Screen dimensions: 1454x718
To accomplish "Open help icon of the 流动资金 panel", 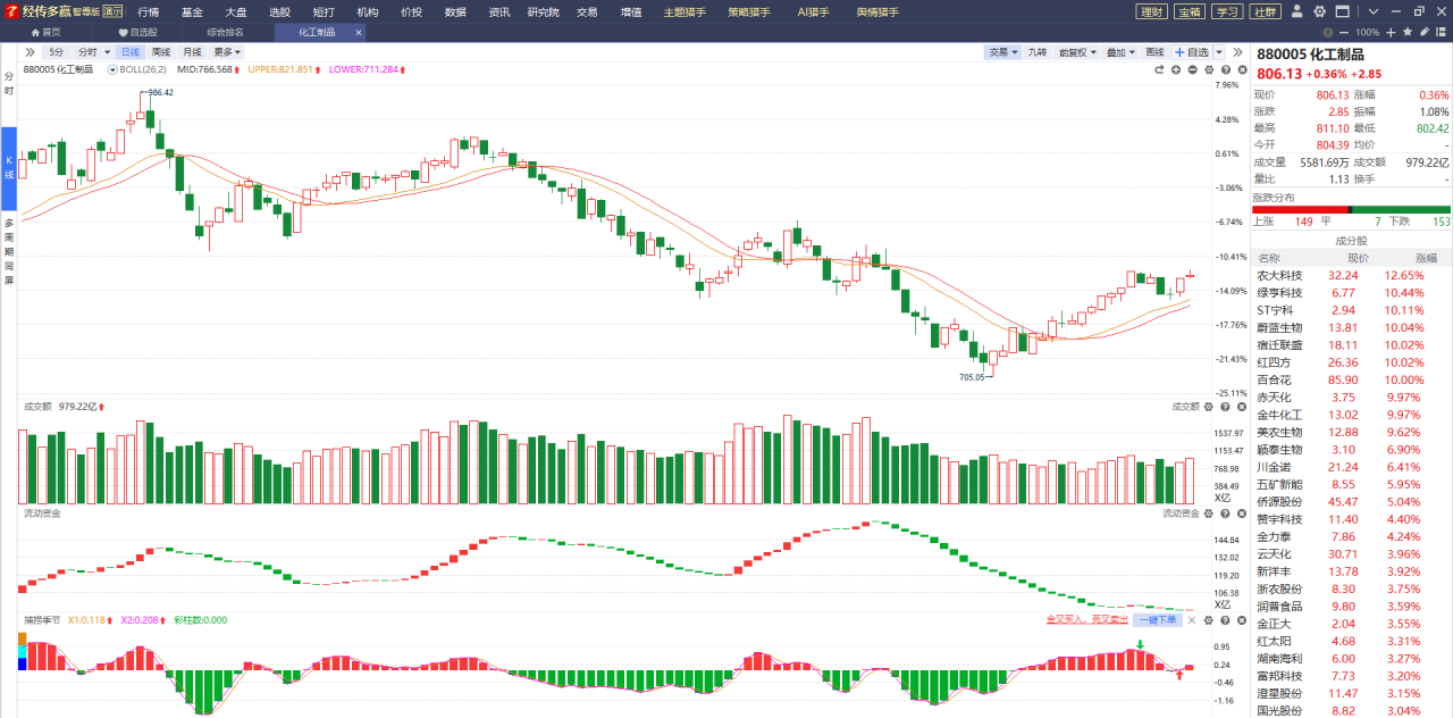I will point(1224,513).
